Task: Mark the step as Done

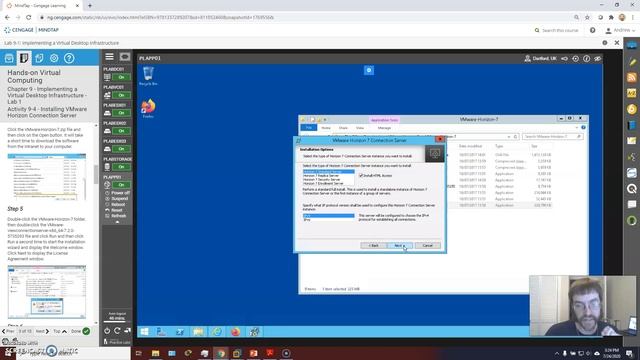Action: pyautogui.click(x=80, y=331)
